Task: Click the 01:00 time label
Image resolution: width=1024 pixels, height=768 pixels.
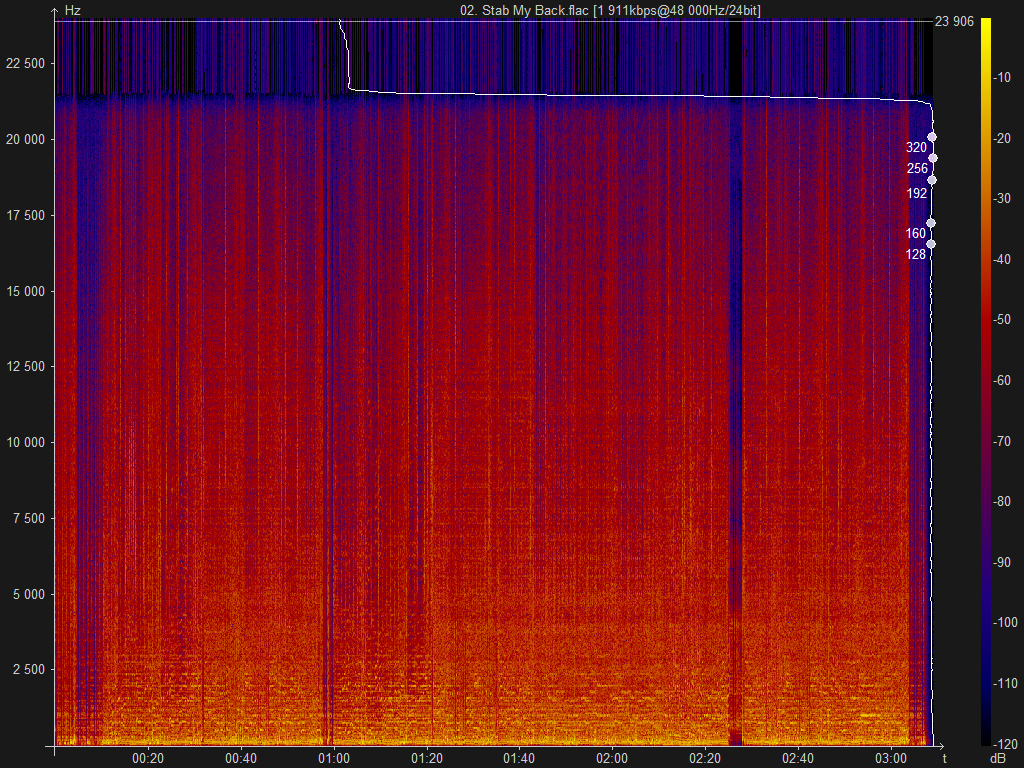Action: [334, 758]
